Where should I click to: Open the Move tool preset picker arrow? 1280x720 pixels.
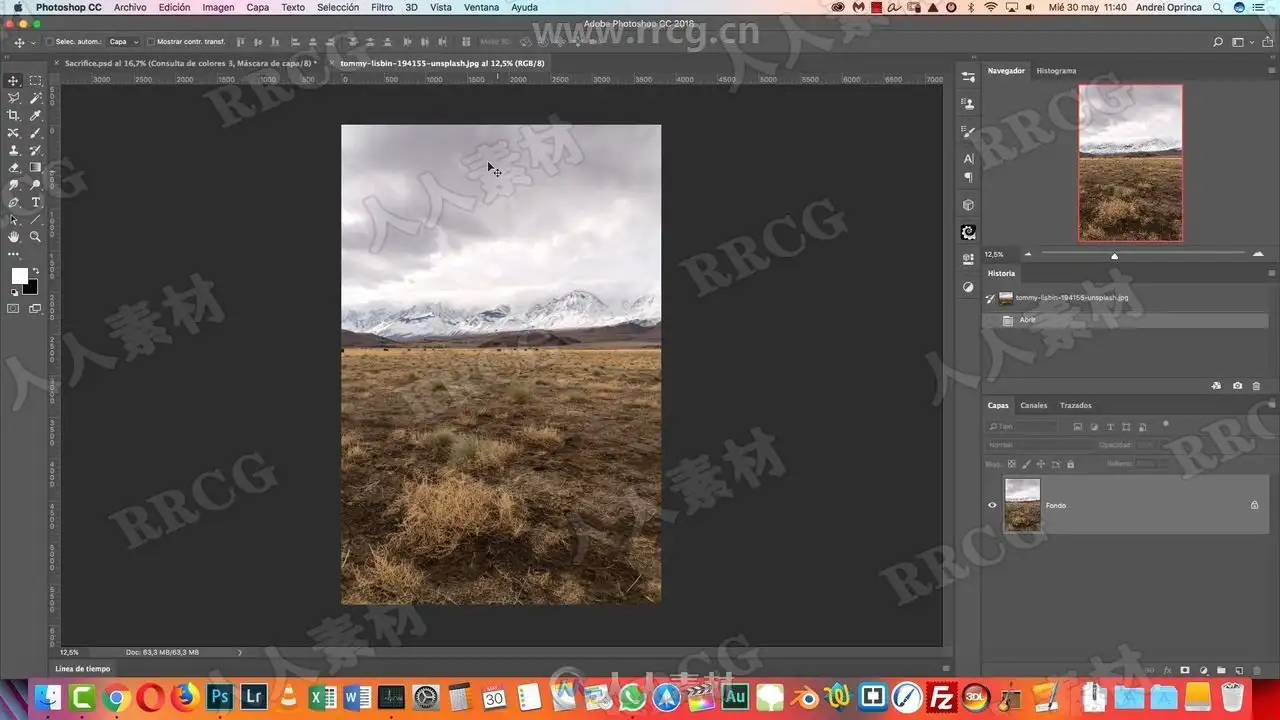pos(33,43)
